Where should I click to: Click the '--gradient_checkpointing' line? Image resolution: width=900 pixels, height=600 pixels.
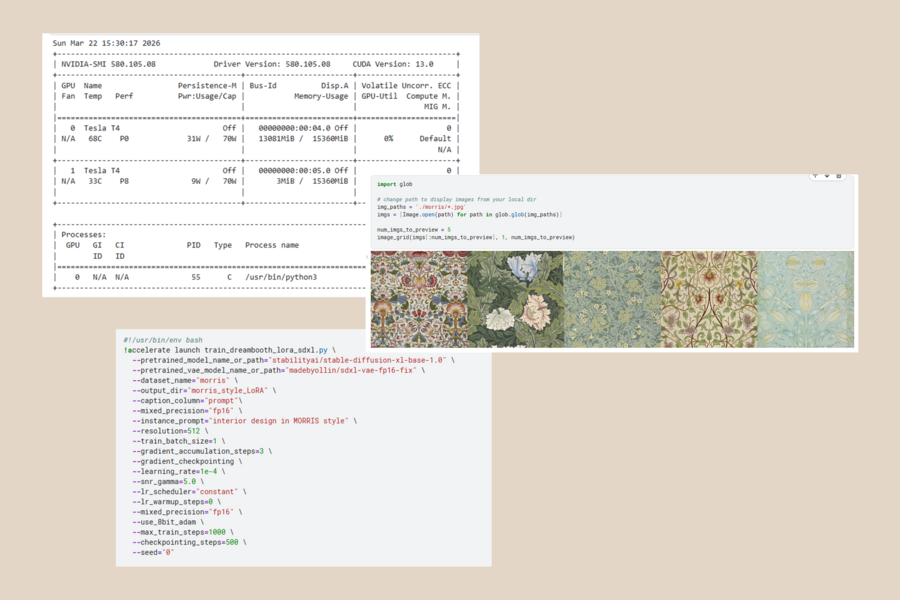(x=187, y=462)
